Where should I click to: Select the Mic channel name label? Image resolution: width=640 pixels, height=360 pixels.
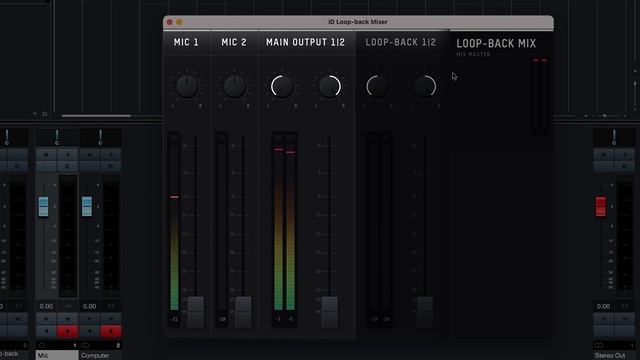click(x=57, y=356)
